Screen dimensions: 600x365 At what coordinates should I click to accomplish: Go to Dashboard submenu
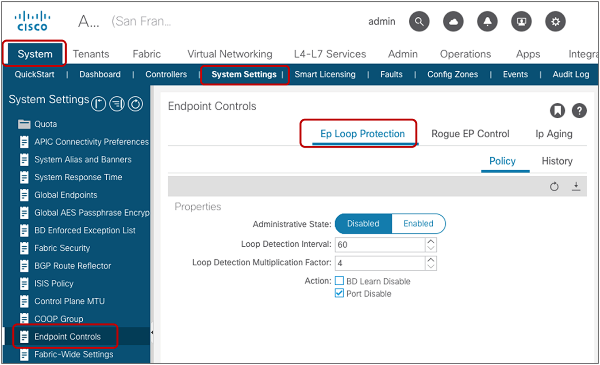pos(100,74)
